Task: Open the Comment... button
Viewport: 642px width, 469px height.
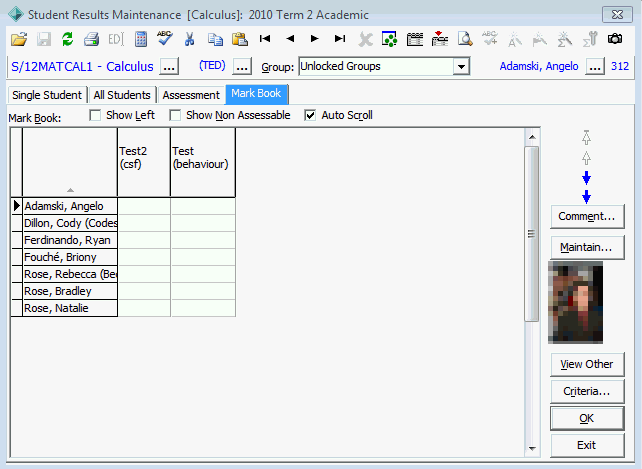Action: pyautogui.click(x=587, y=216)
